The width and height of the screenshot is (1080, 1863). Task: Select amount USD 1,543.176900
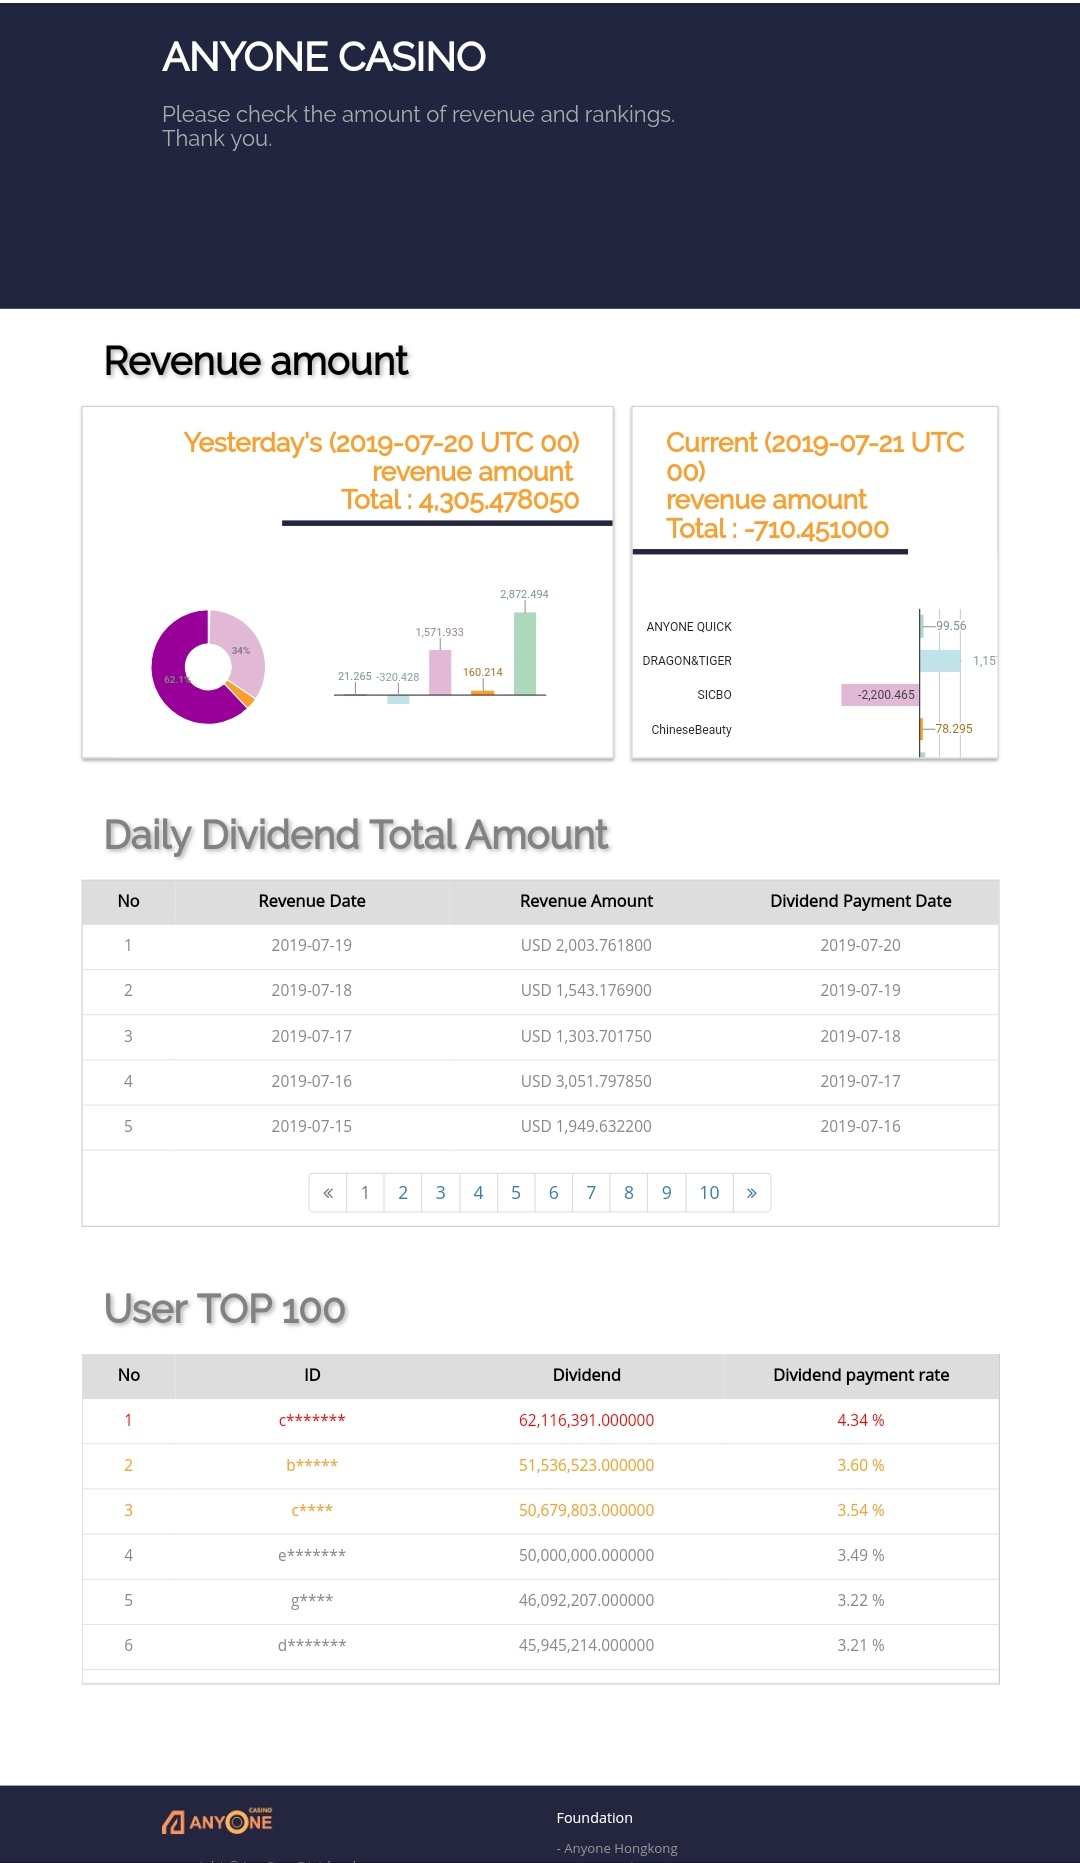point(586,990)
